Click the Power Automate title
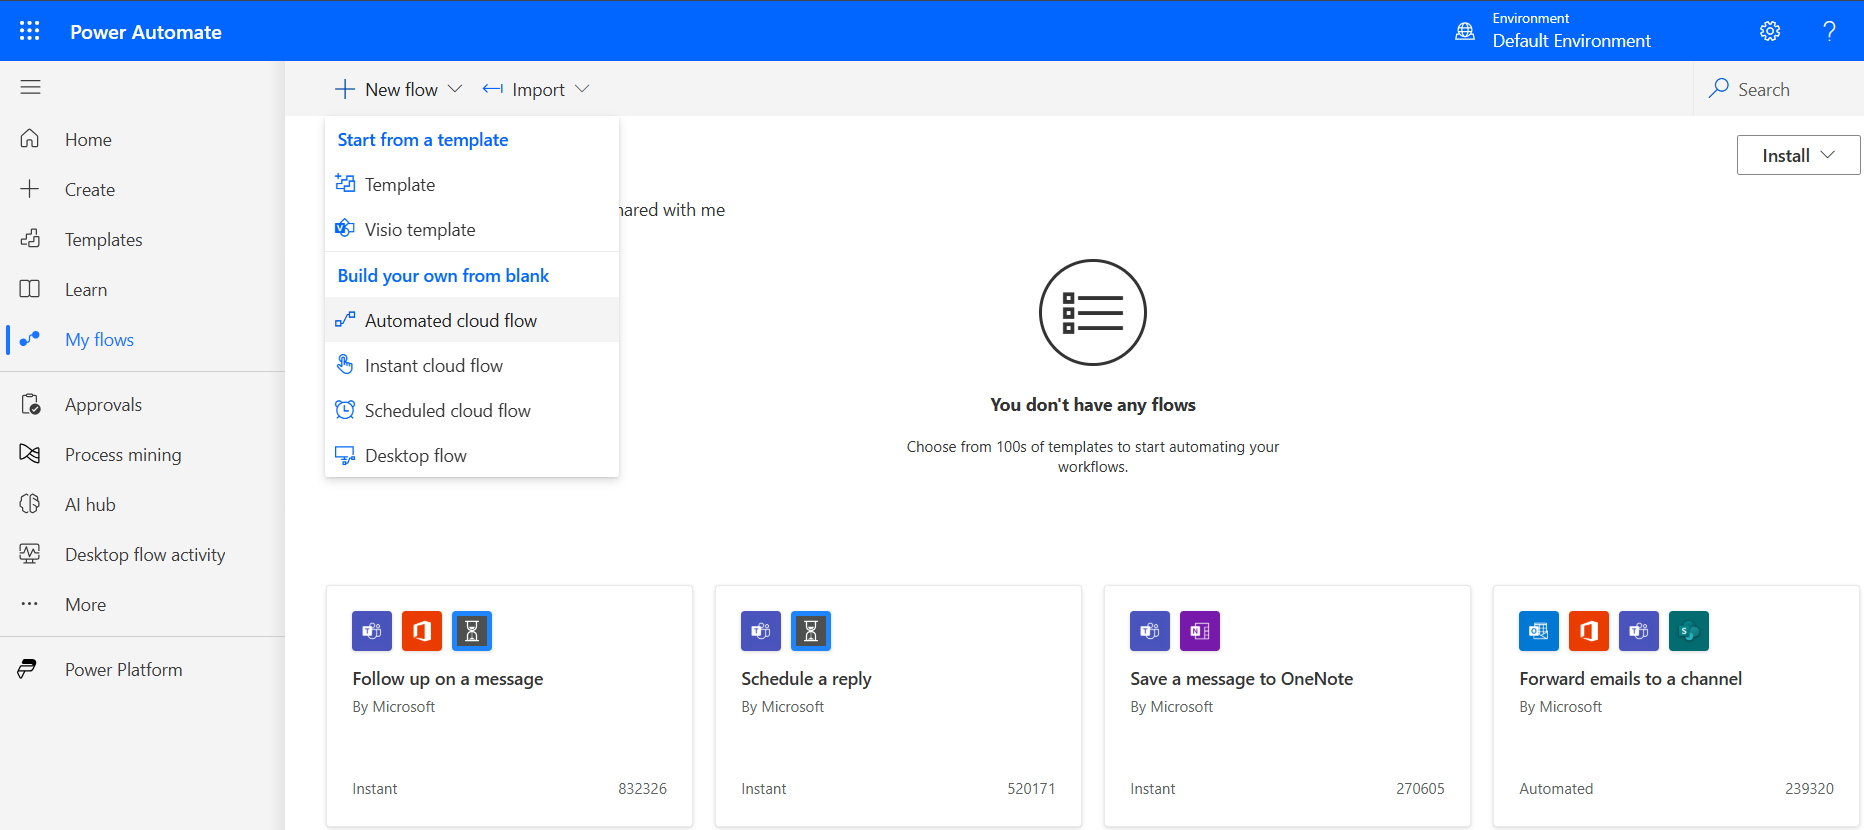The width and height of the screenshot is (1864, 830). click(146, 32)
